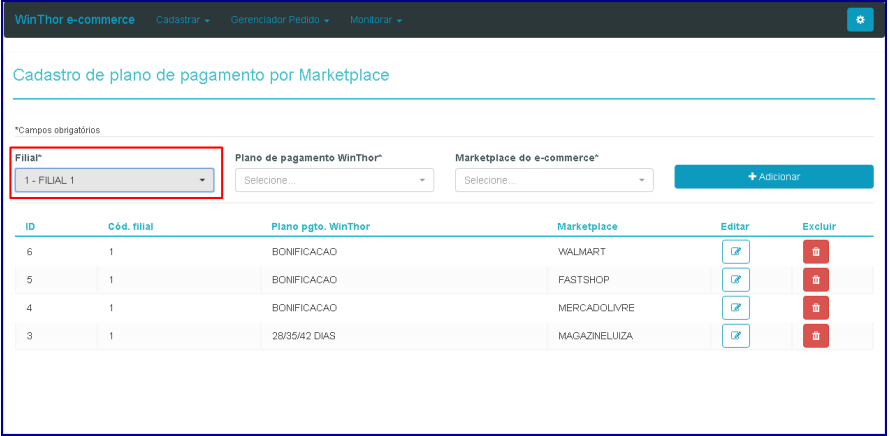Open the Monitorar menu
890x436 pixels.
[x=376, y=20]
